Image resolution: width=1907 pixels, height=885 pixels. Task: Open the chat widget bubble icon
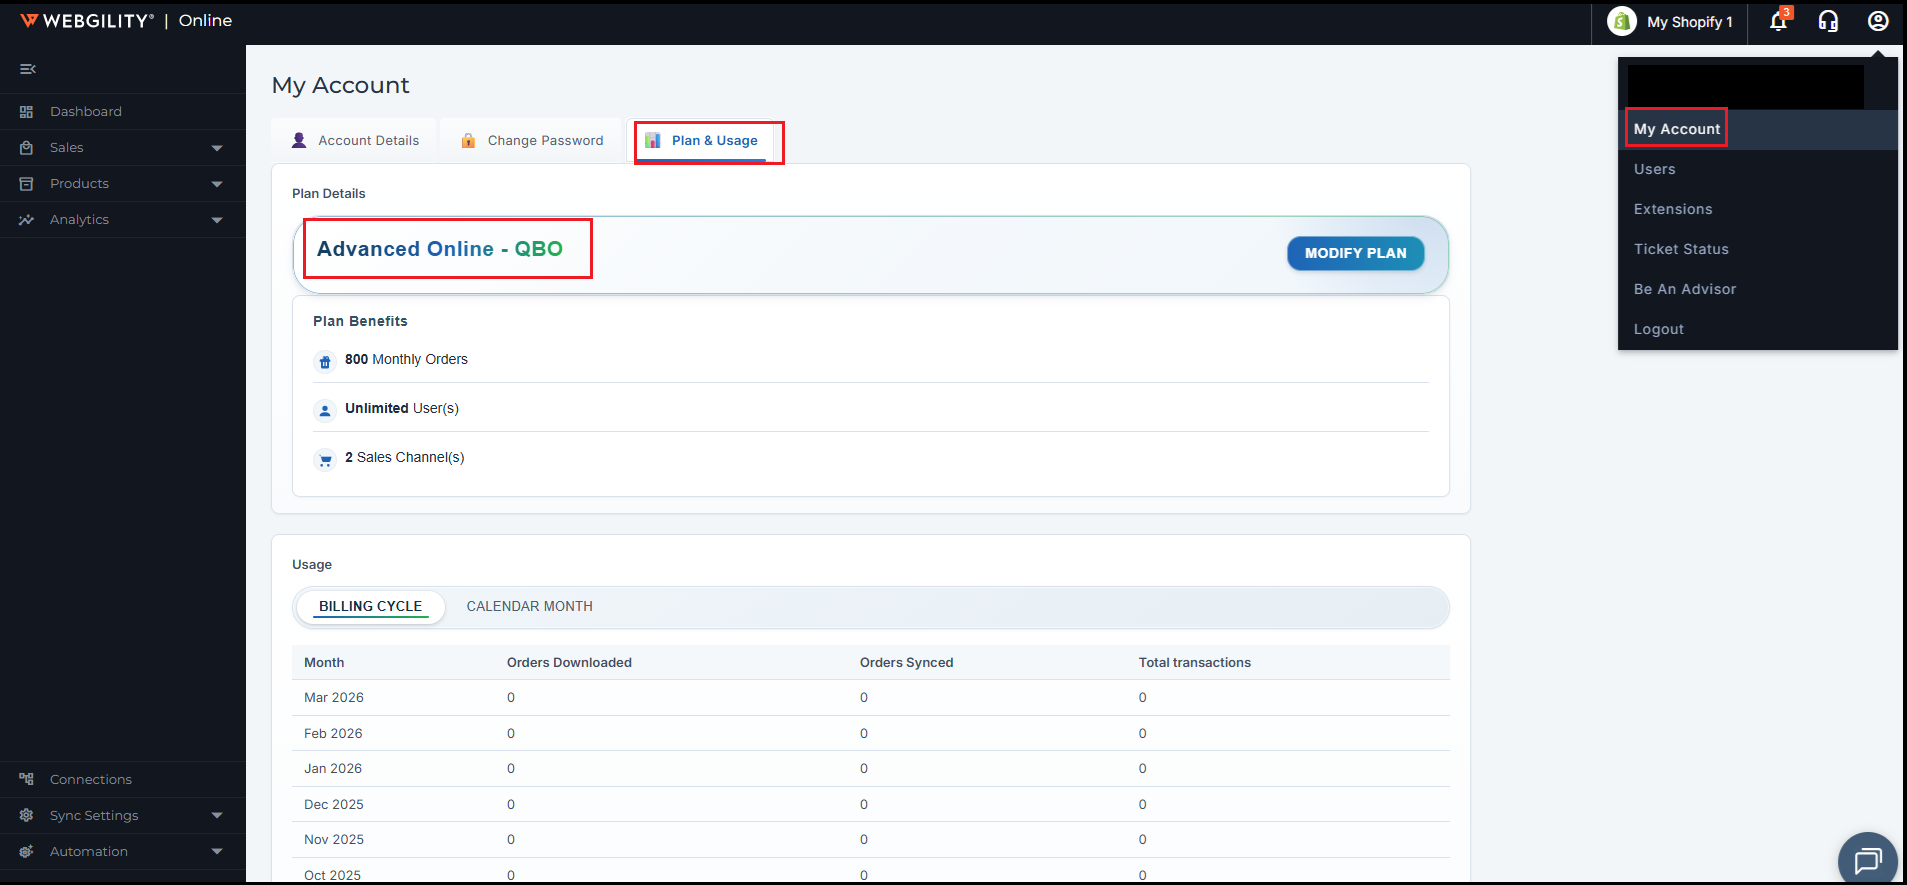tap(1867, 860)
